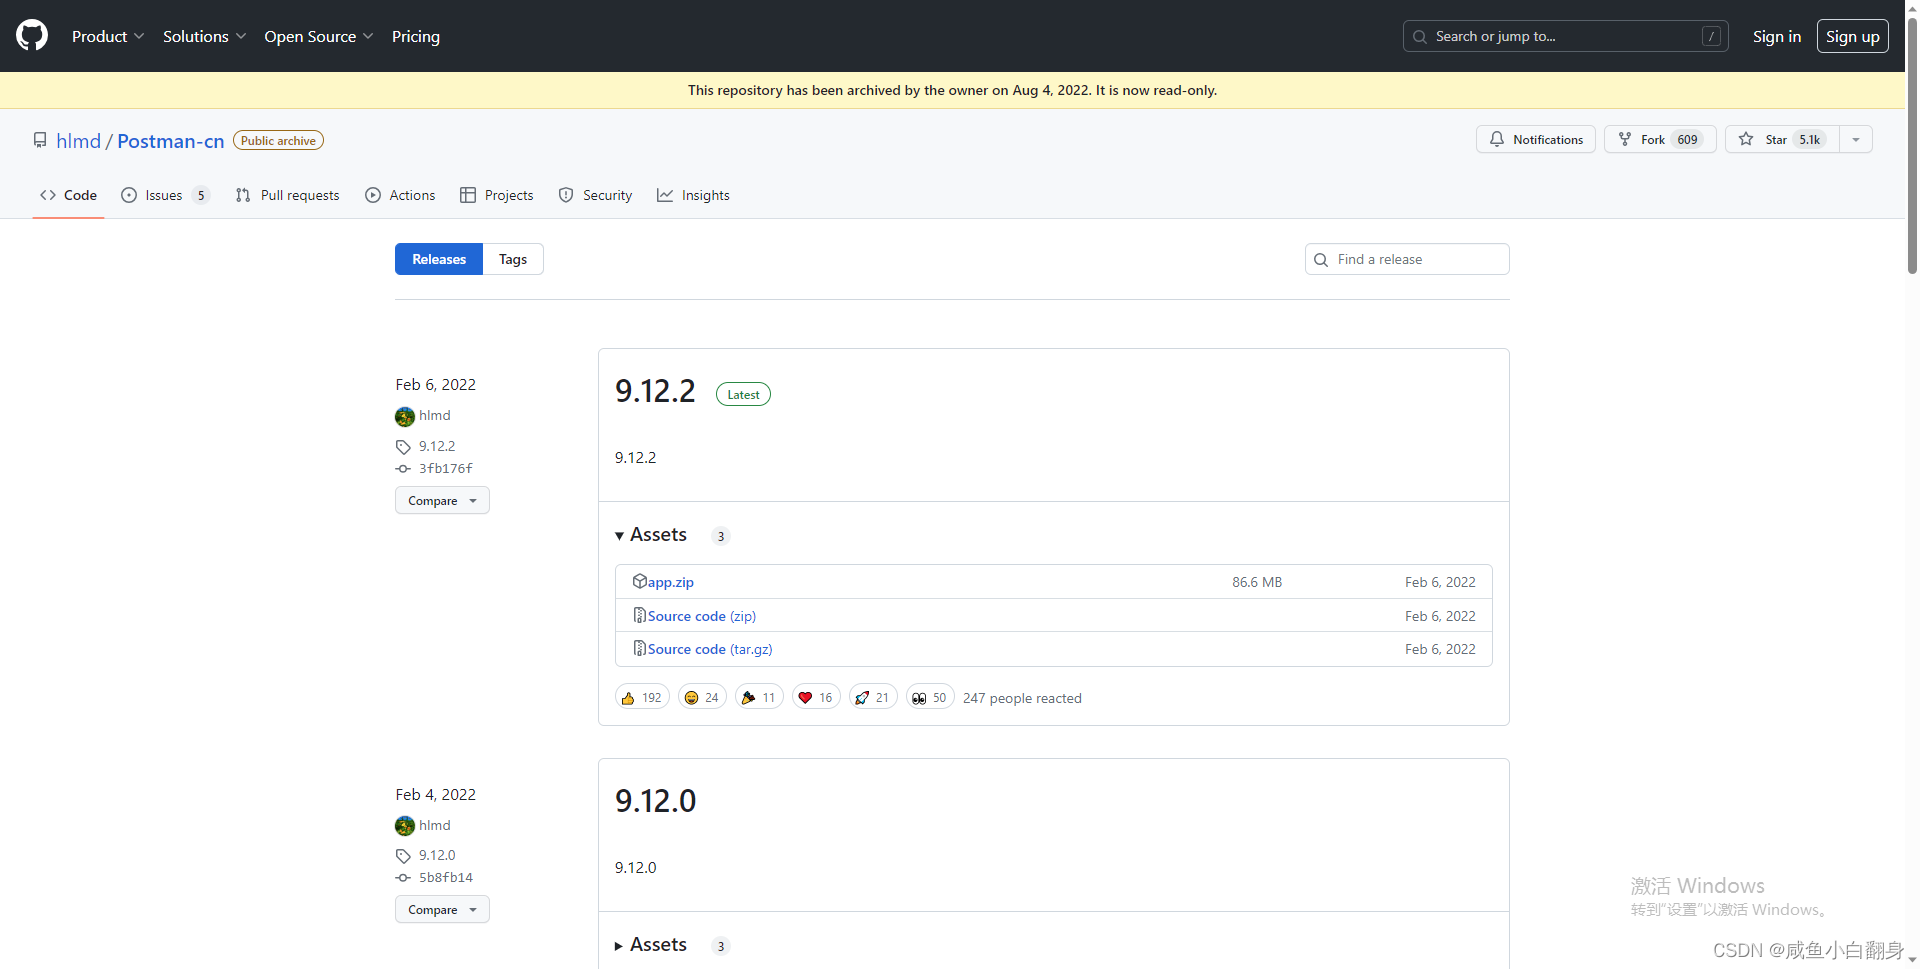Screen dimensions: 1920x969
Task: Open the 9.12.2 release title
Action: point(655,391)
